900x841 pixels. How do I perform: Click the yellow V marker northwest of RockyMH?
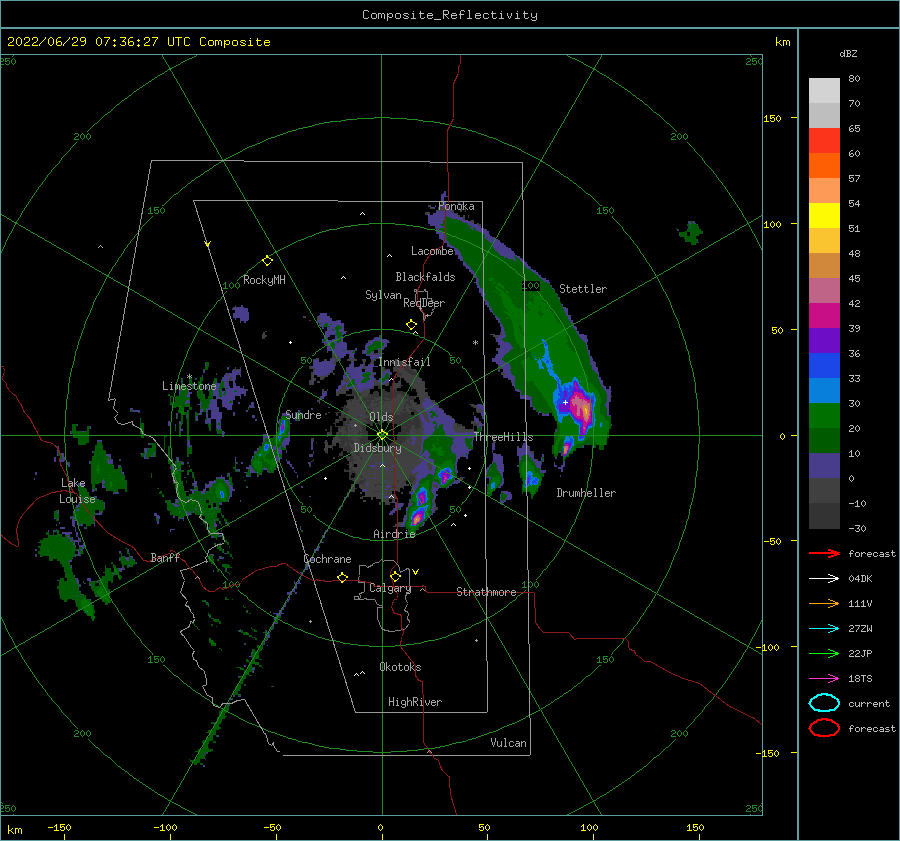point(208,244)
